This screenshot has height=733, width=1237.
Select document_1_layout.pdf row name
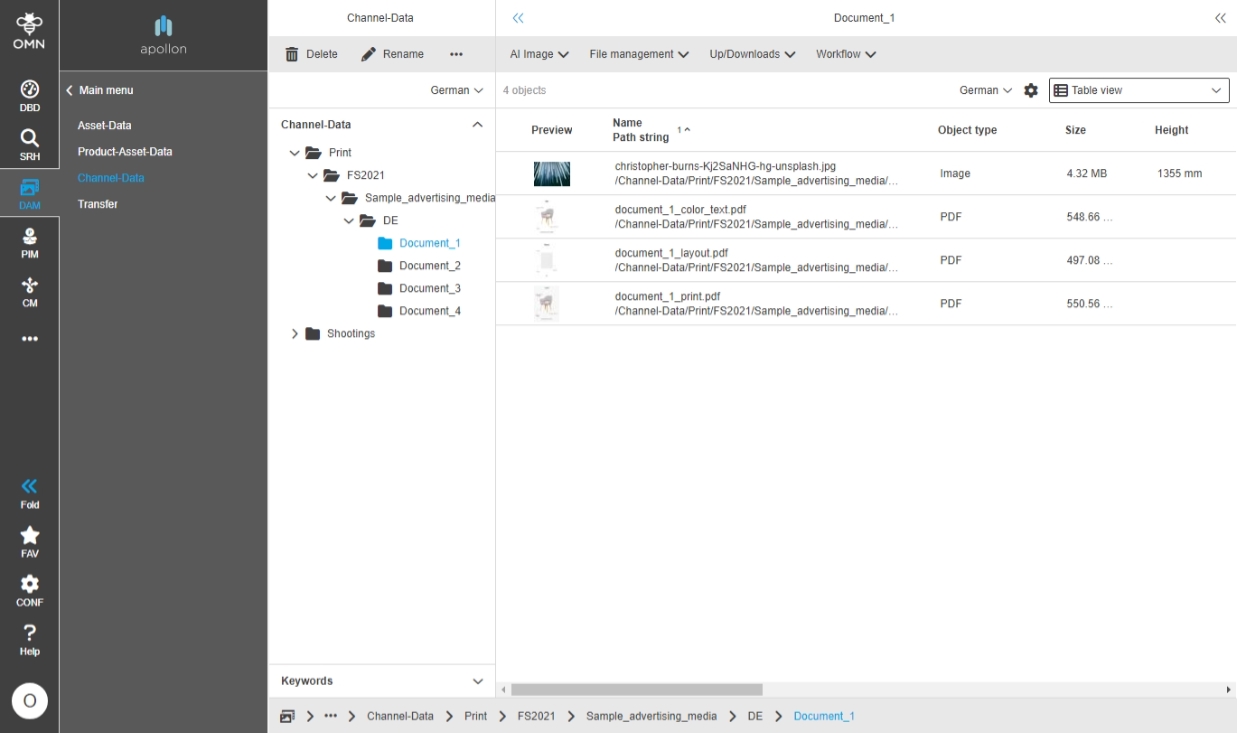pos(671,253)
